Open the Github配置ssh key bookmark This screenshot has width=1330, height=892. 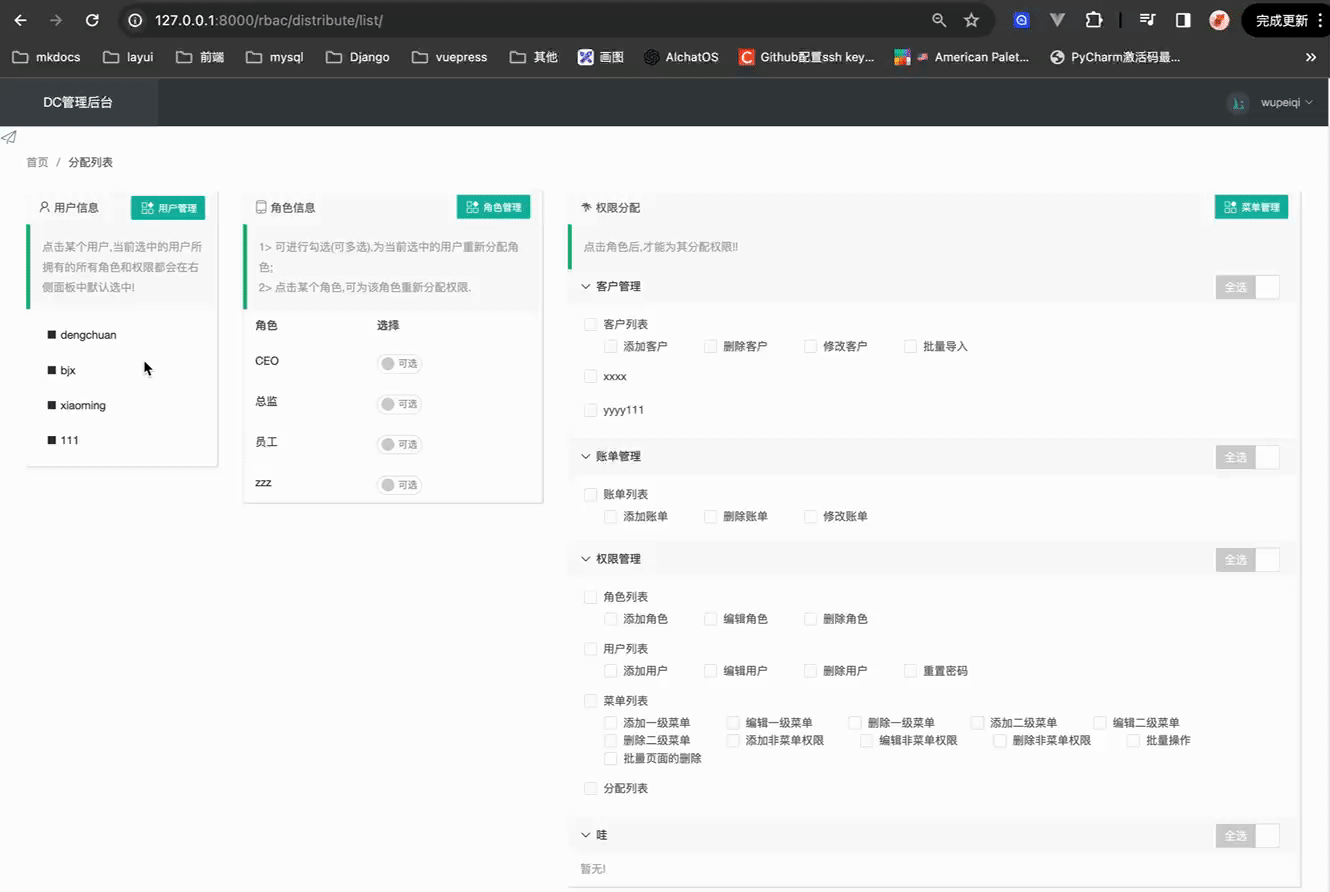click(806, 57)
